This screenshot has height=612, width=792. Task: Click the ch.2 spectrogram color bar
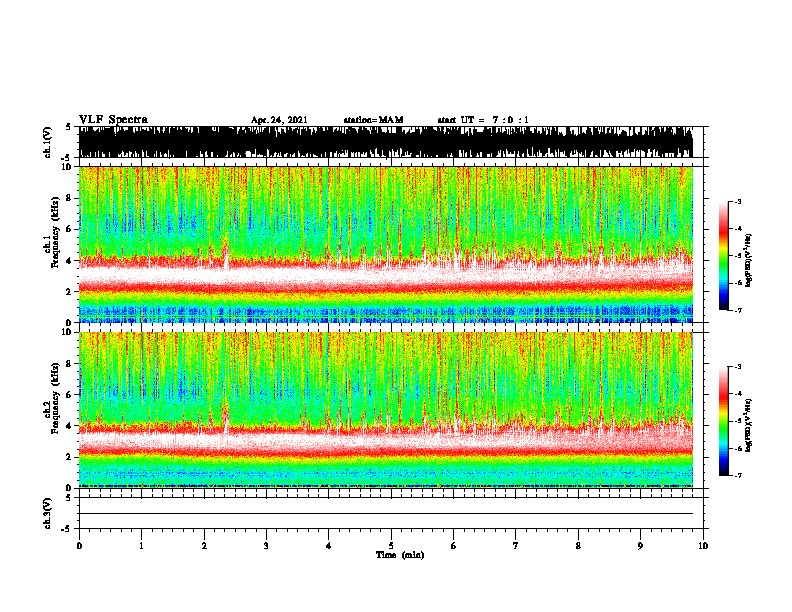[x=724, y=421]
